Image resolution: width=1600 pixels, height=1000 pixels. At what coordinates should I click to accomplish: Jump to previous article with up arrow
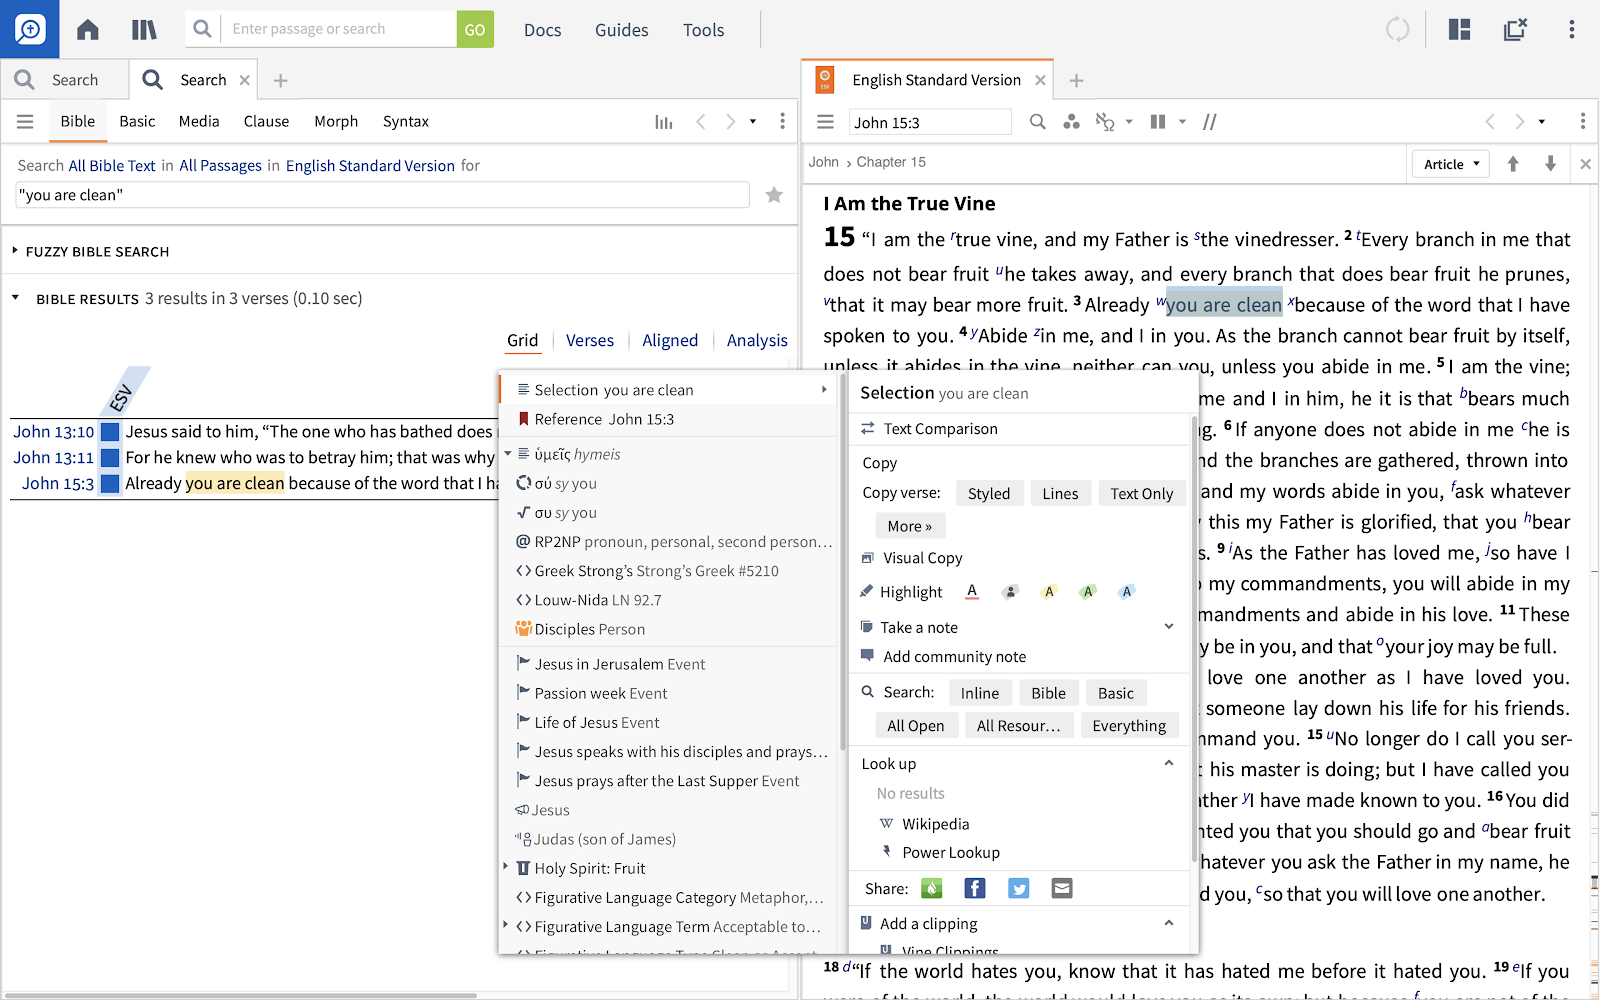click(1513, 164)
